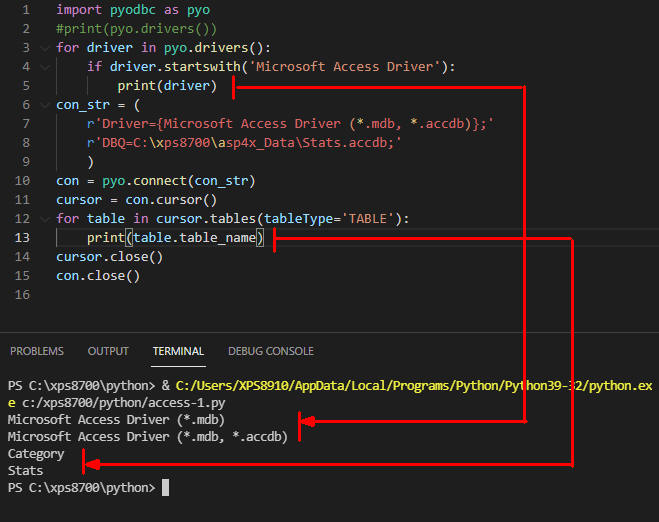659x522 pixels.
Task: Collapse the for table fold at line 12
Action: pyautogui.click(x=45, y=219)
